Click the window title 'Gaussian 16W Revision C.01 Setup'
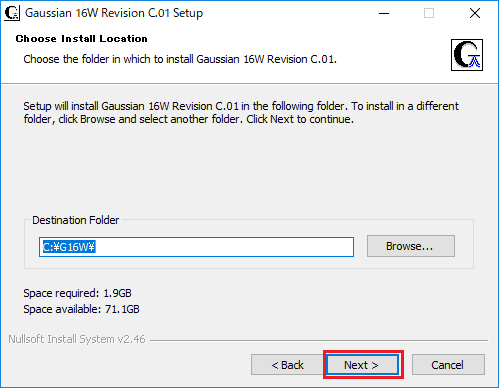Image resolution: width=499 pixels, height=388 pixels. (114, 13)
